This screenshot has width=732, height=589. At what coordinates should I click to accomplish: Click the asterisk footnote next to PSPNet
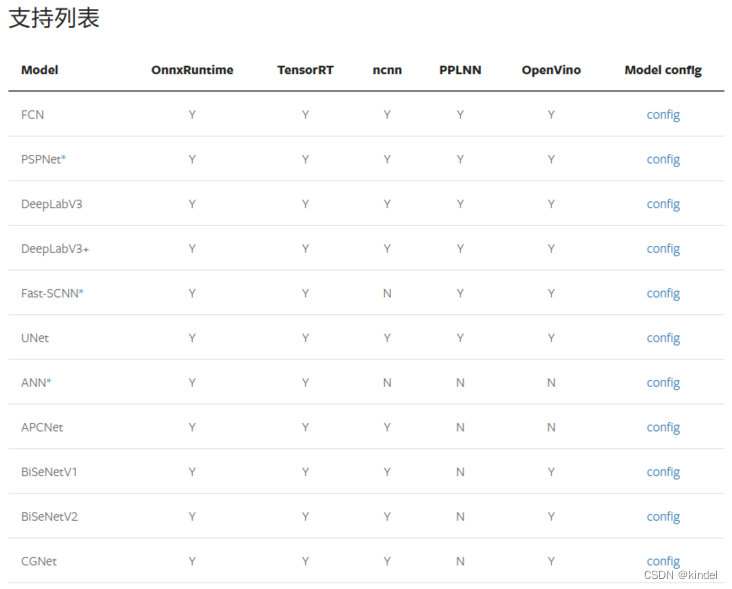coord(63,157)
